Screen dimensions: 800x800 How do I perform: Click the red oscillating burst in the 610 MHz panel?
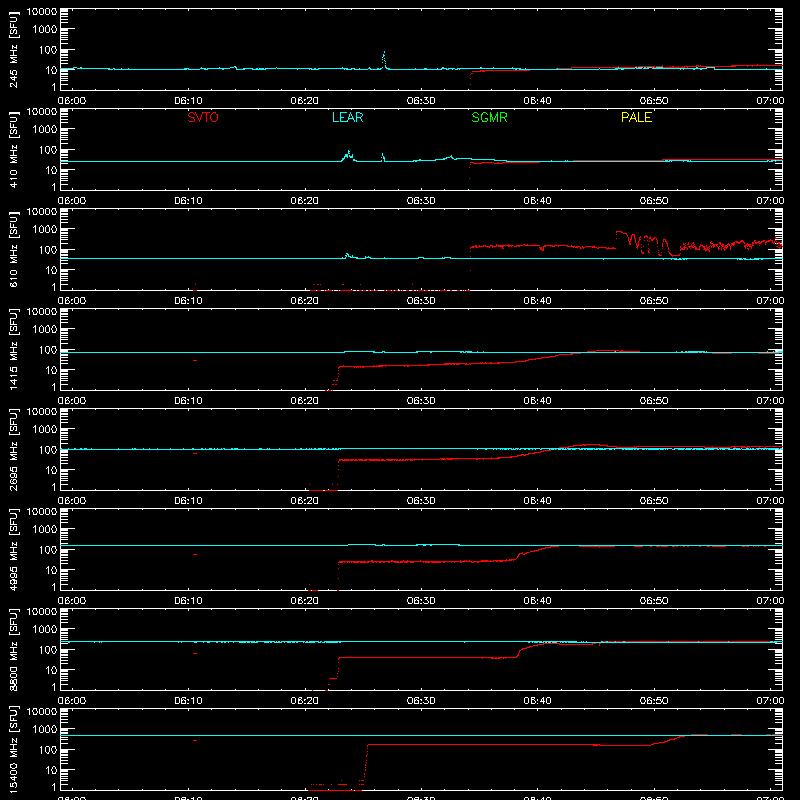[x=648, y=243]
